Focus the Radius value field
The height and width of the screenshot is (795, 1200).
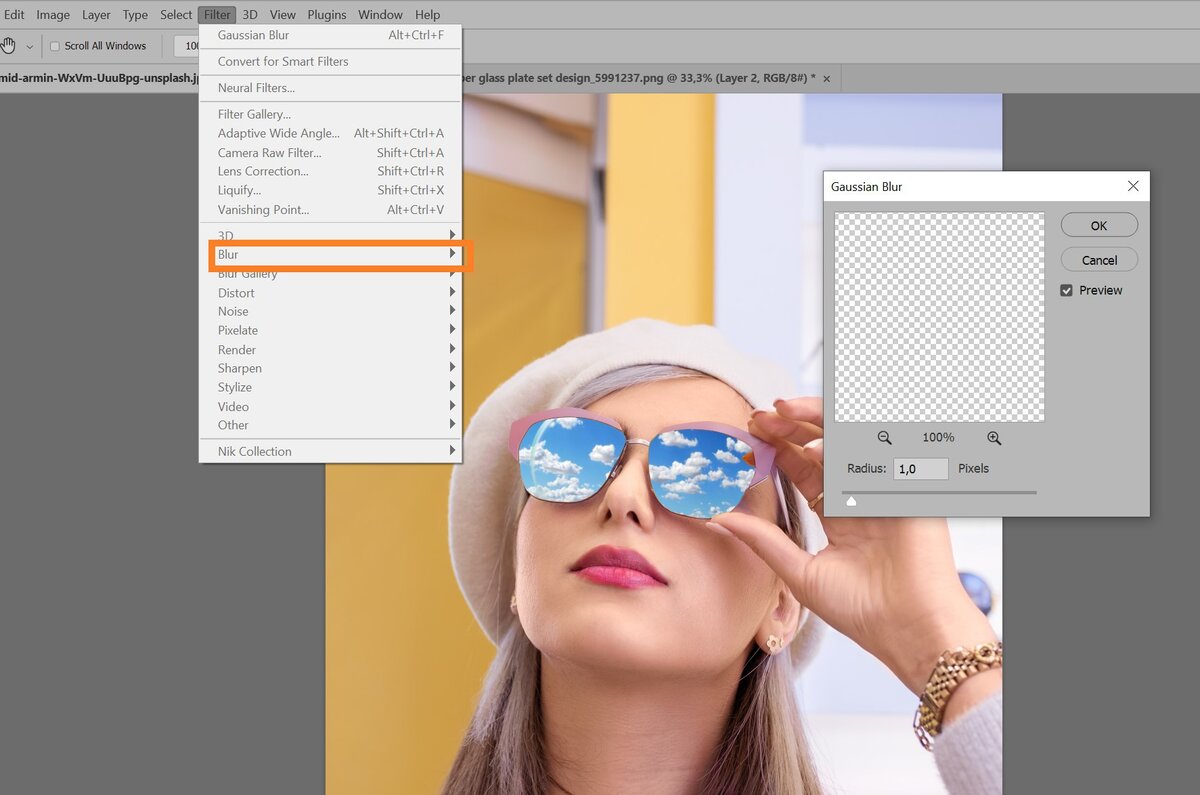point(920,469)
